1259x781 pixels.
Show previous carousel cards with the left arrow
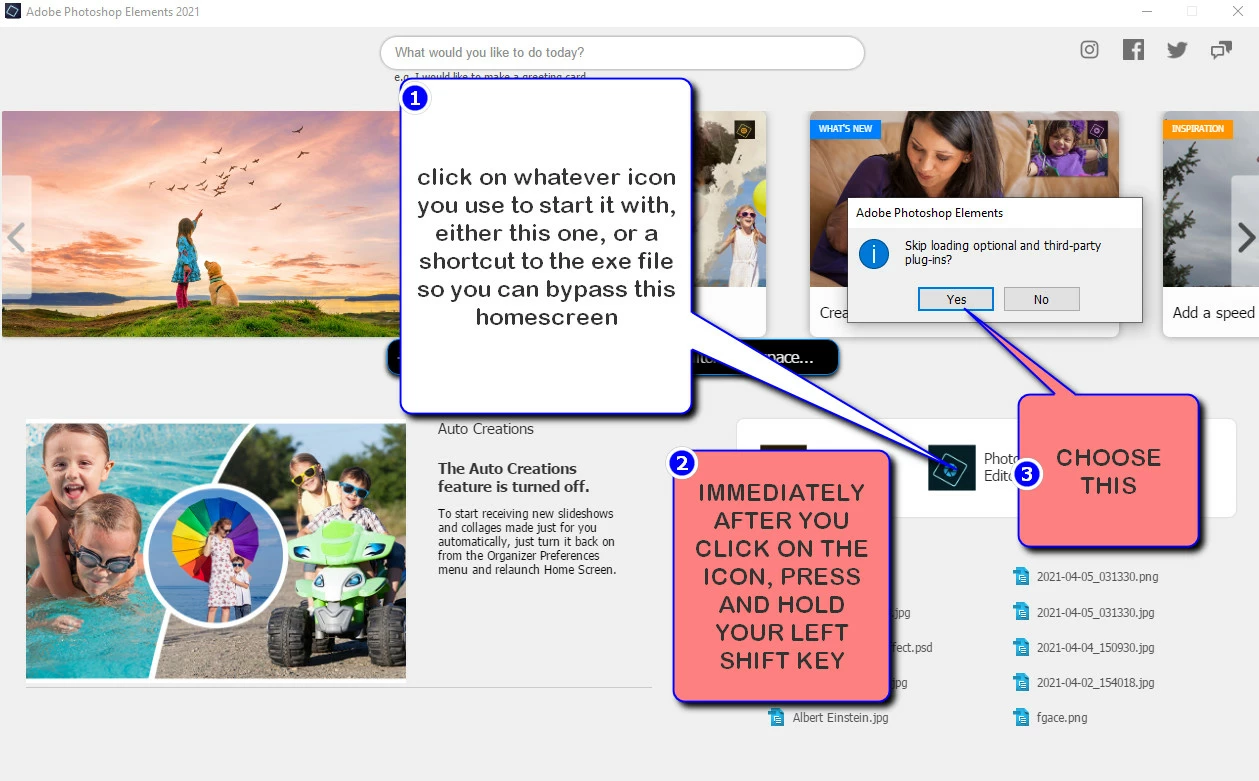point(16,237)
